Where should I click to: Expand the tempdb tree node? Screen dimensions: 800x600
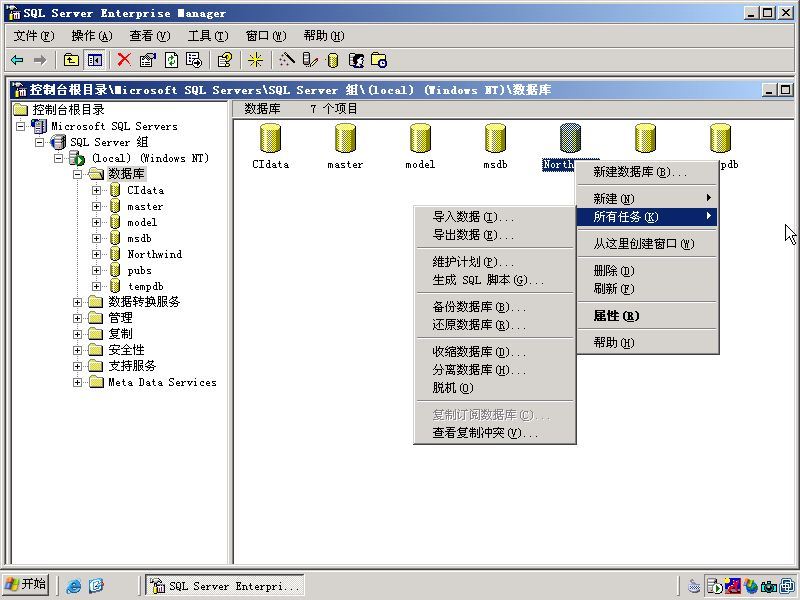pyautogui.click(x=96, y=286)
